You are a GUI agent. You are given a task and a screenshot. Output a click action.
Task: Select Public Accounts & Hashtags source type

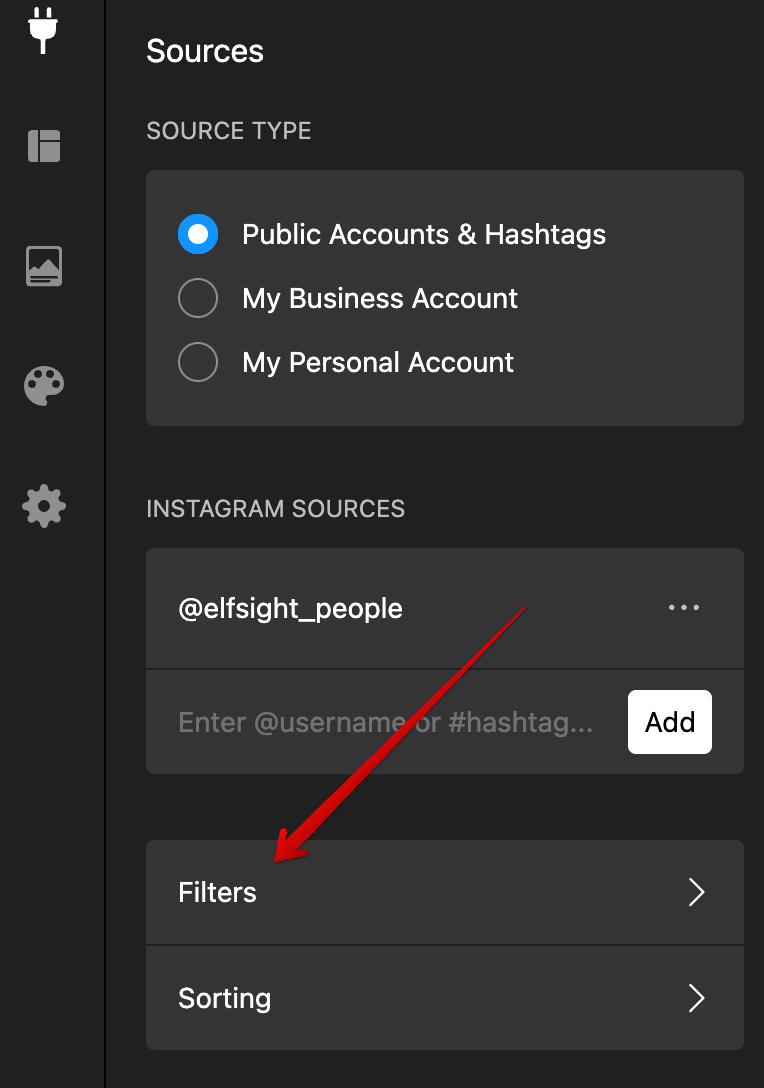198,234
